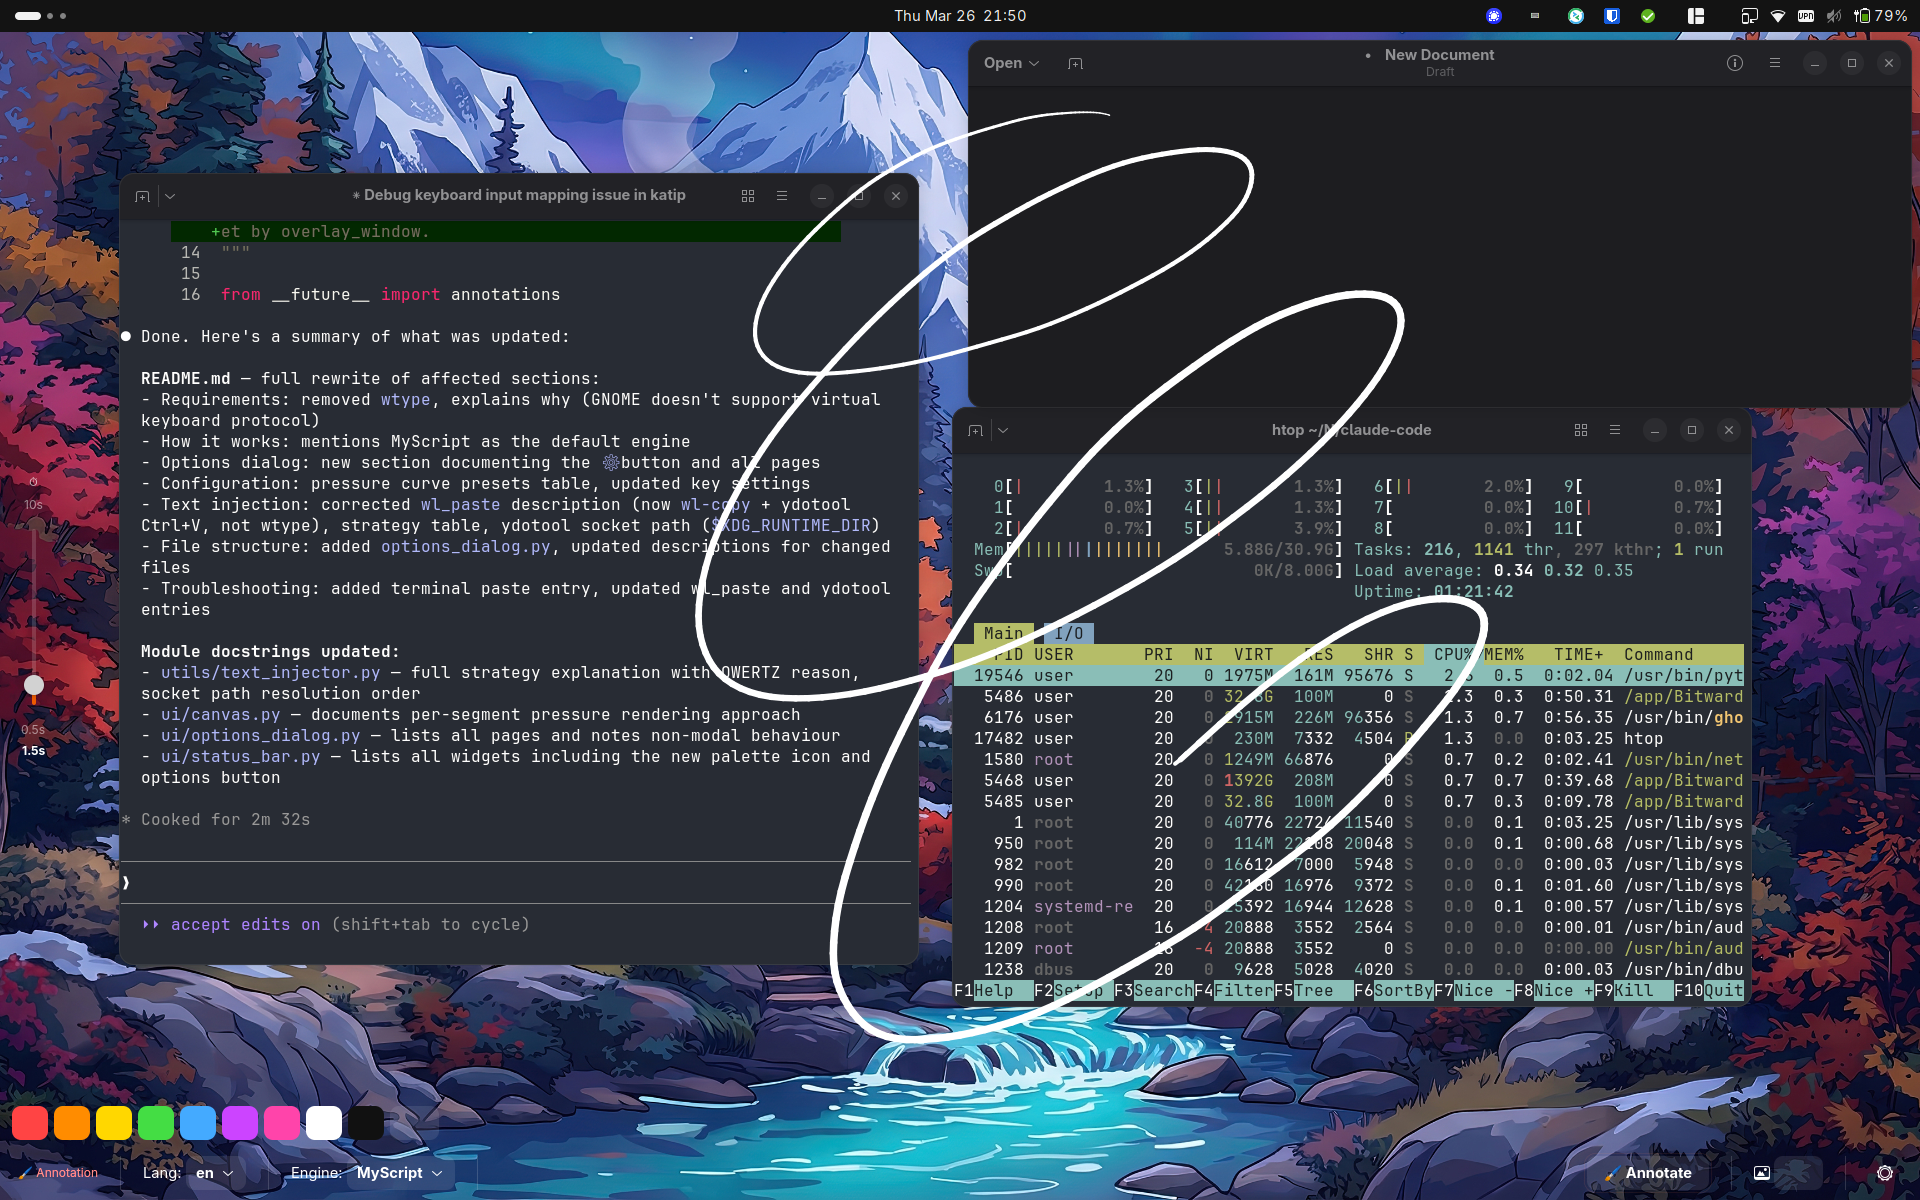
Task: Open the info icon in New Document header
Action: point(1735,63)
